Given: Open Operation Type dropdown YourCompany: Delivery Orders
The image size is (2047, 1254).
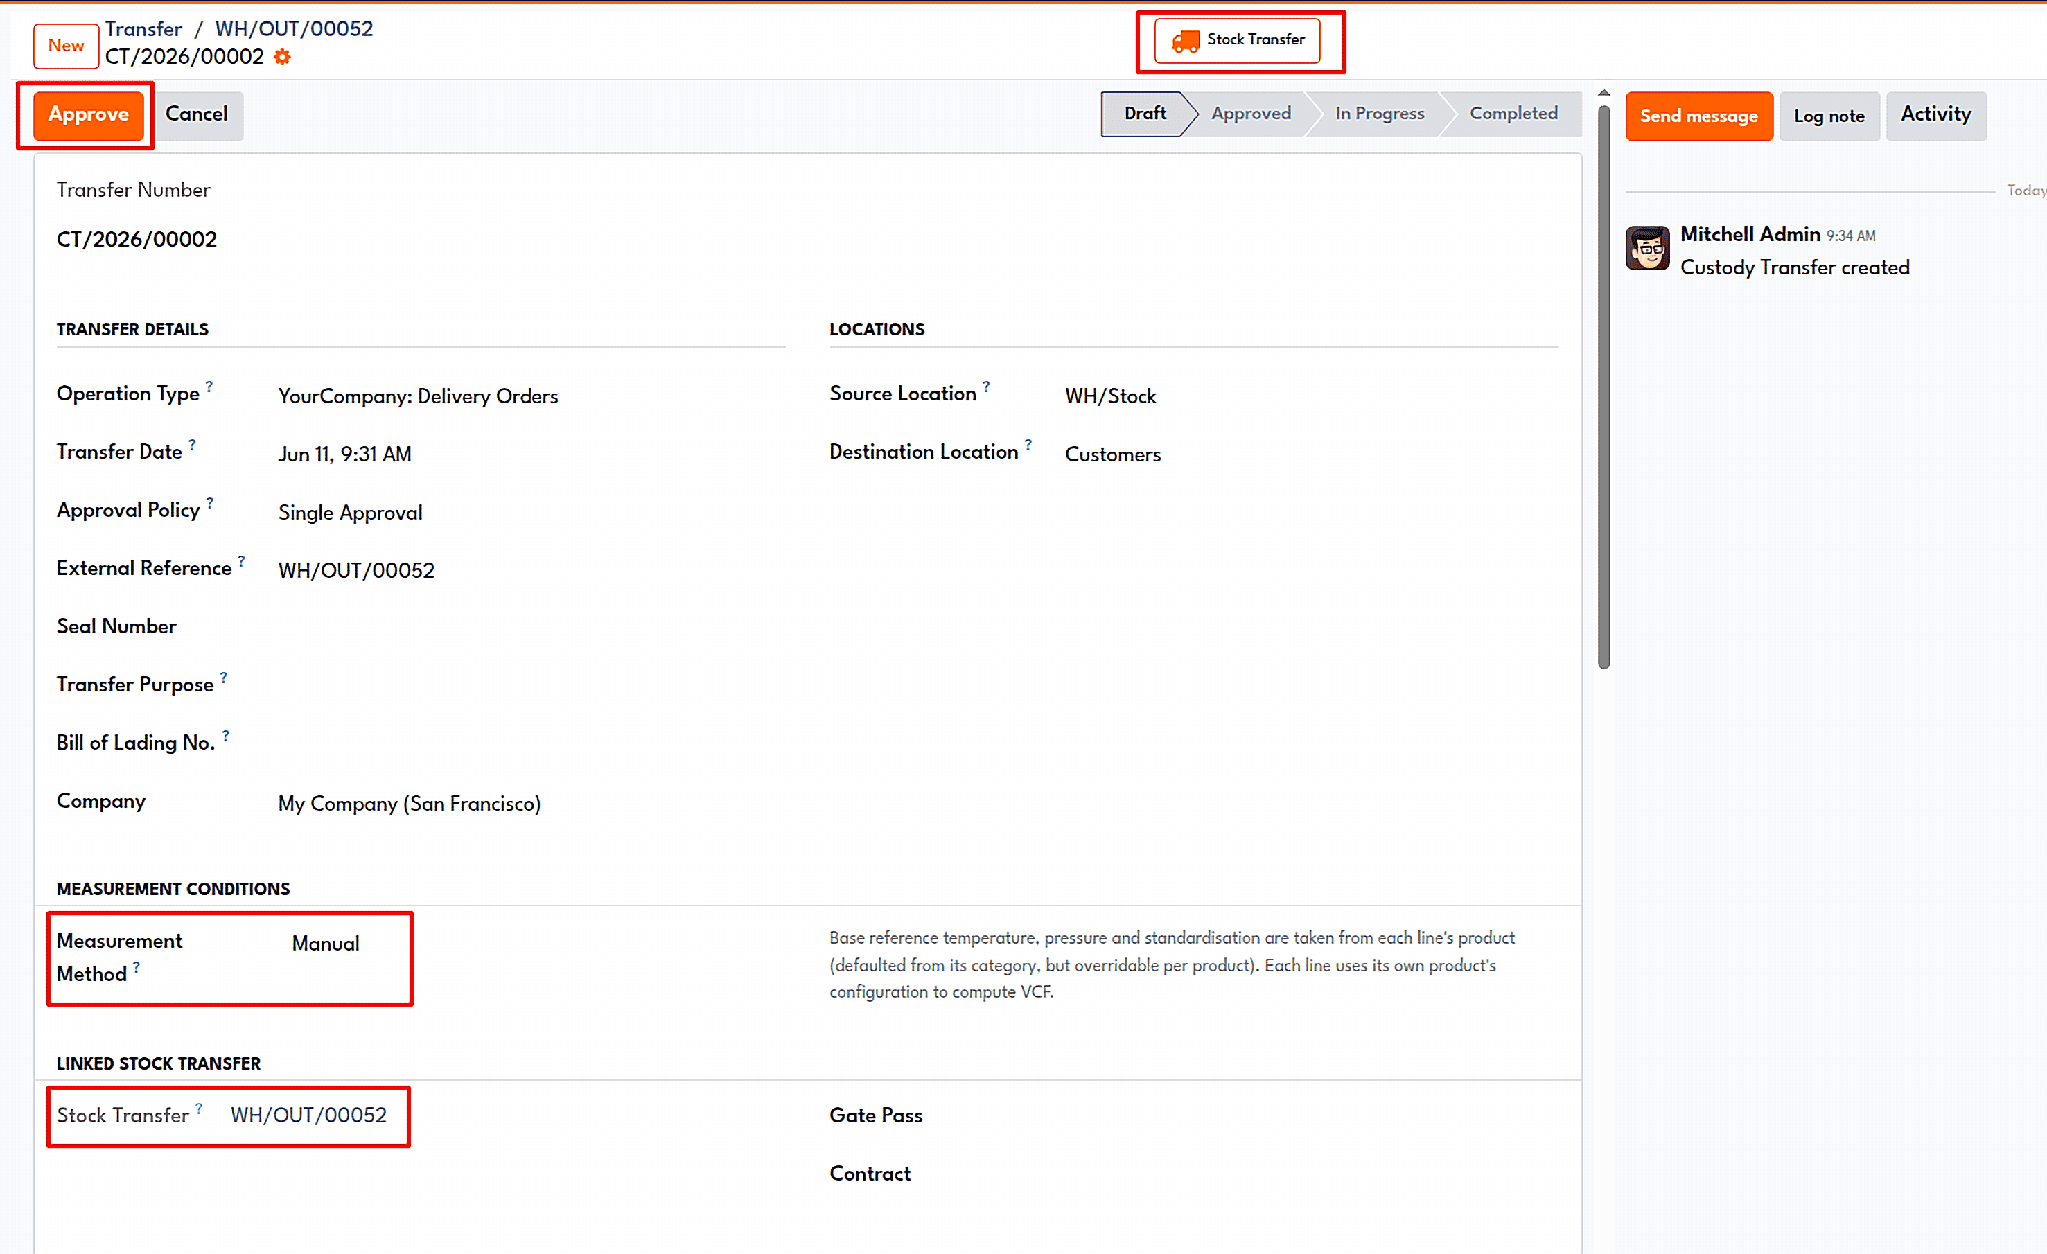Looking at the screenshot, I should coord(418,396).
